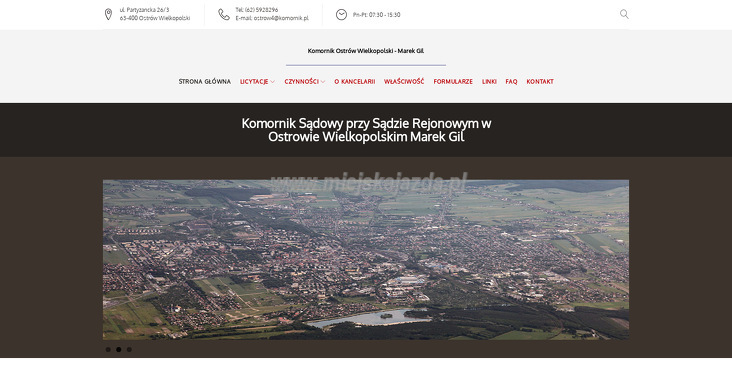Click the aerial city slideshow image

click(x=366, y=260)
